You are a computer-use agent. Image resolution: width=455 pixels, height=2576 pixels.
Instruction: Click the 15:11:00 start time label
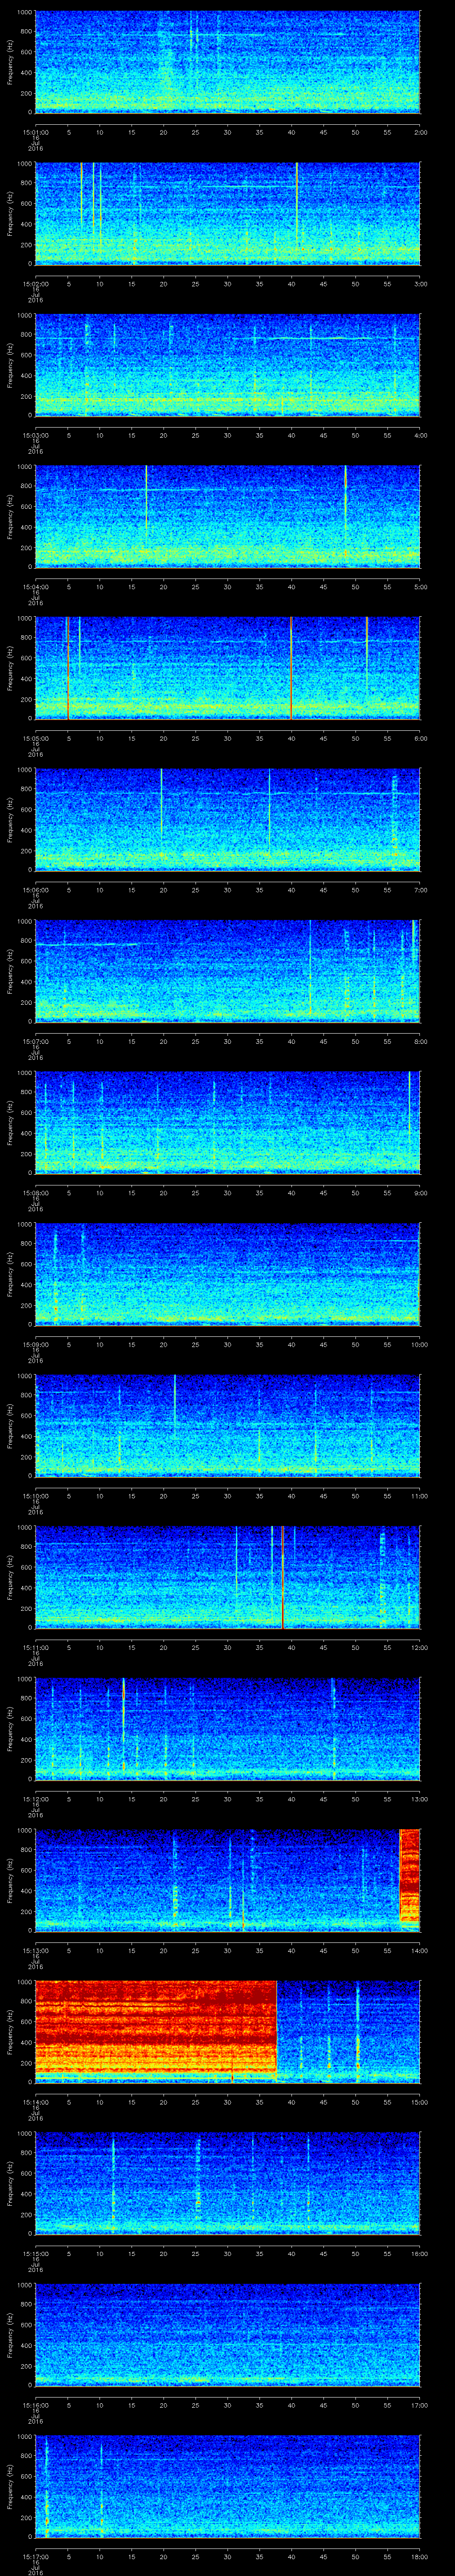[35, 1647]
